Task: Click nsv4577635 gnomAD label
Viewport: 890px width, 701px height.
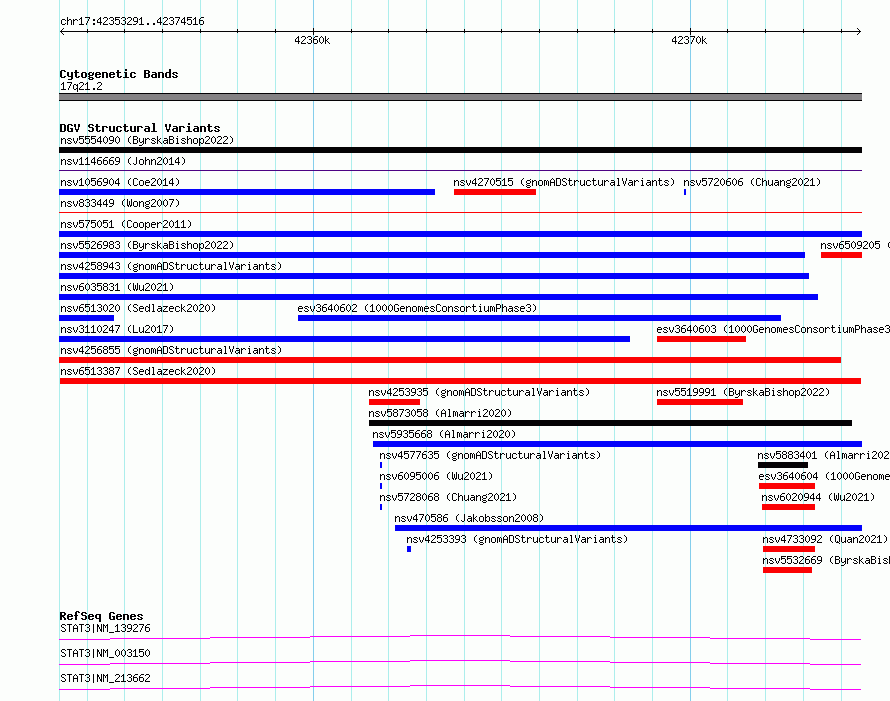Action: coord(490,455)
